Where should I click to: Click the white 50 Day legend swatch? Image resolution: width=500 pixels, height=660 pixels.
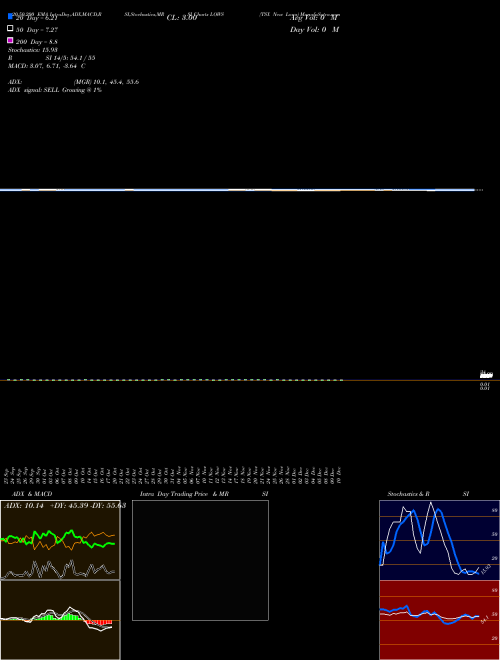pos(11,29)
